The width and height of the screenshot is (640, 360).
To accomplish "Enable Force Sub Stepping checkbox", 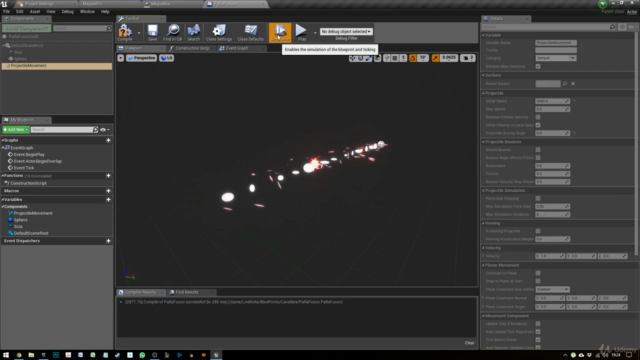I will point(538,198).
